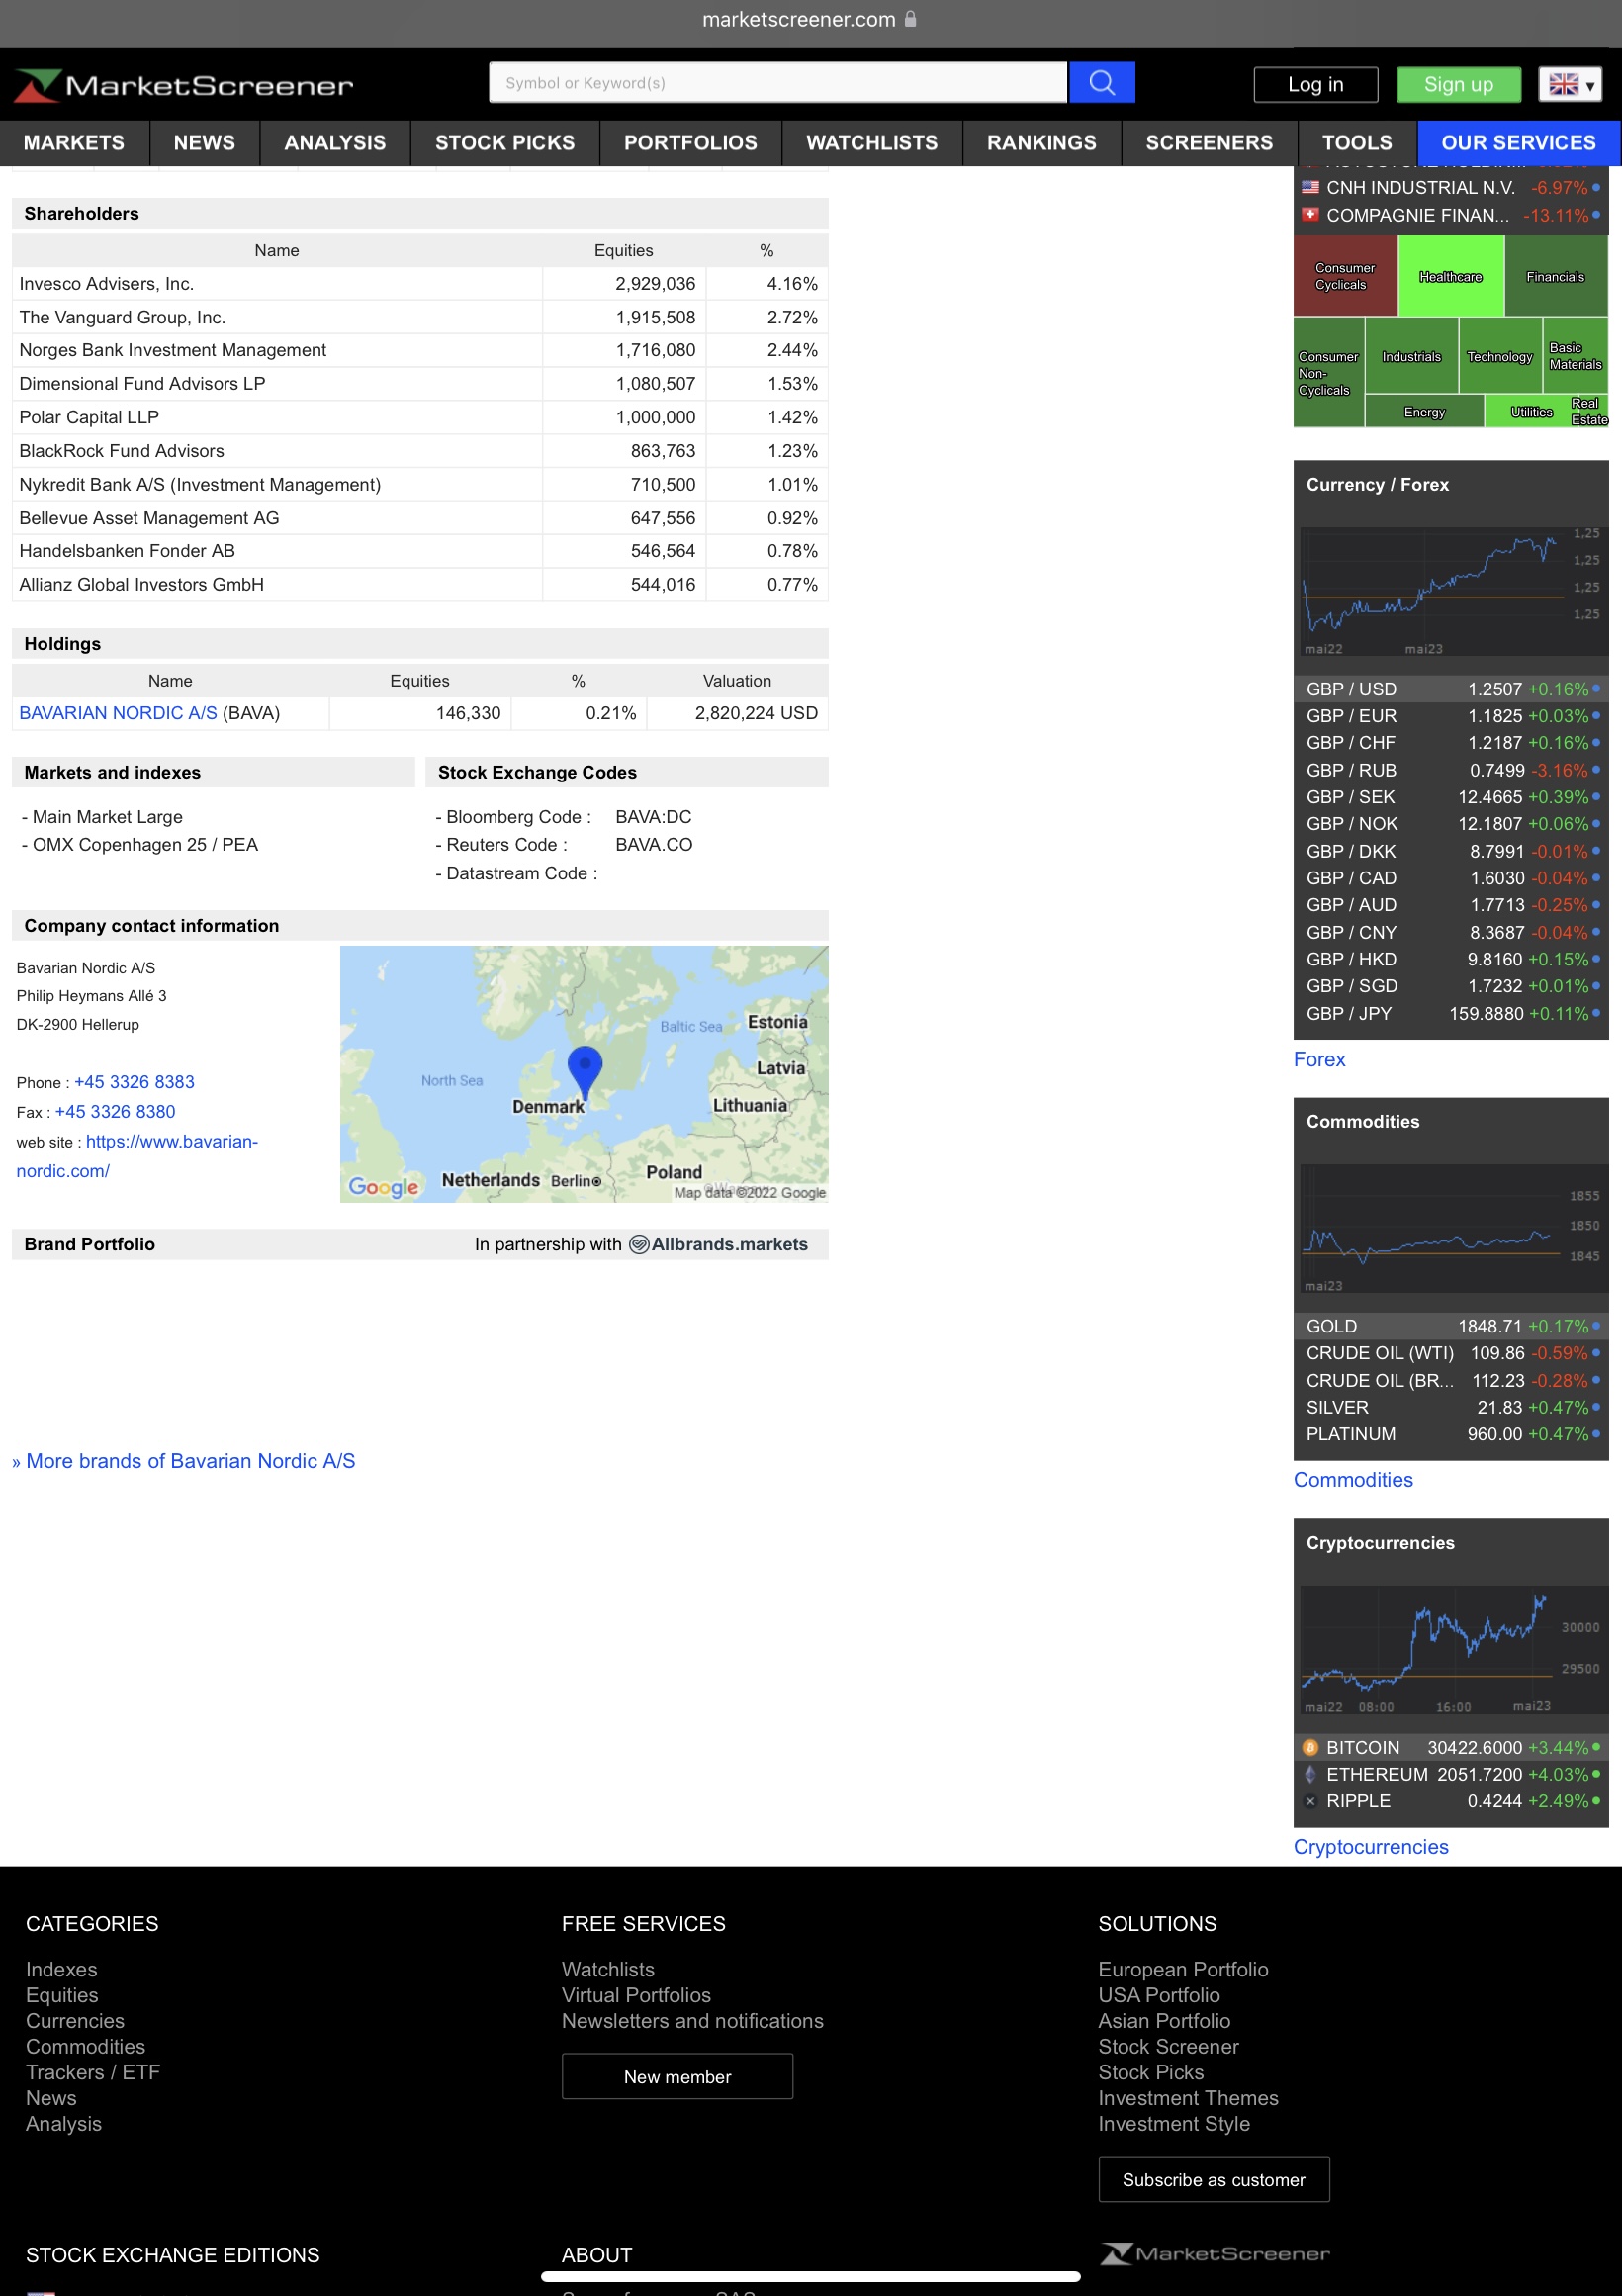The image size is (1622, 2296).
Task: Click the CNH Industrial US flag icon
Action: pyautogui.click(x=1310, y=188)
